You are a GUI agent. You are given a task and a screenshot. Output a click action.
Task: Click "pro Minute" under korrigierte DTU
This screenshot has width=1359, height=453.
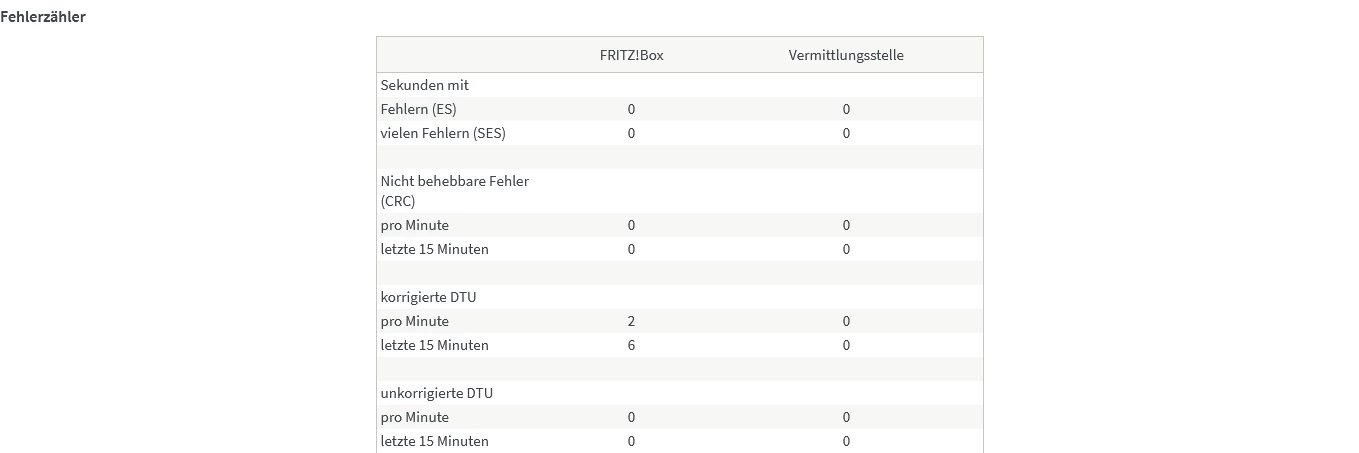tap(414, 321)
